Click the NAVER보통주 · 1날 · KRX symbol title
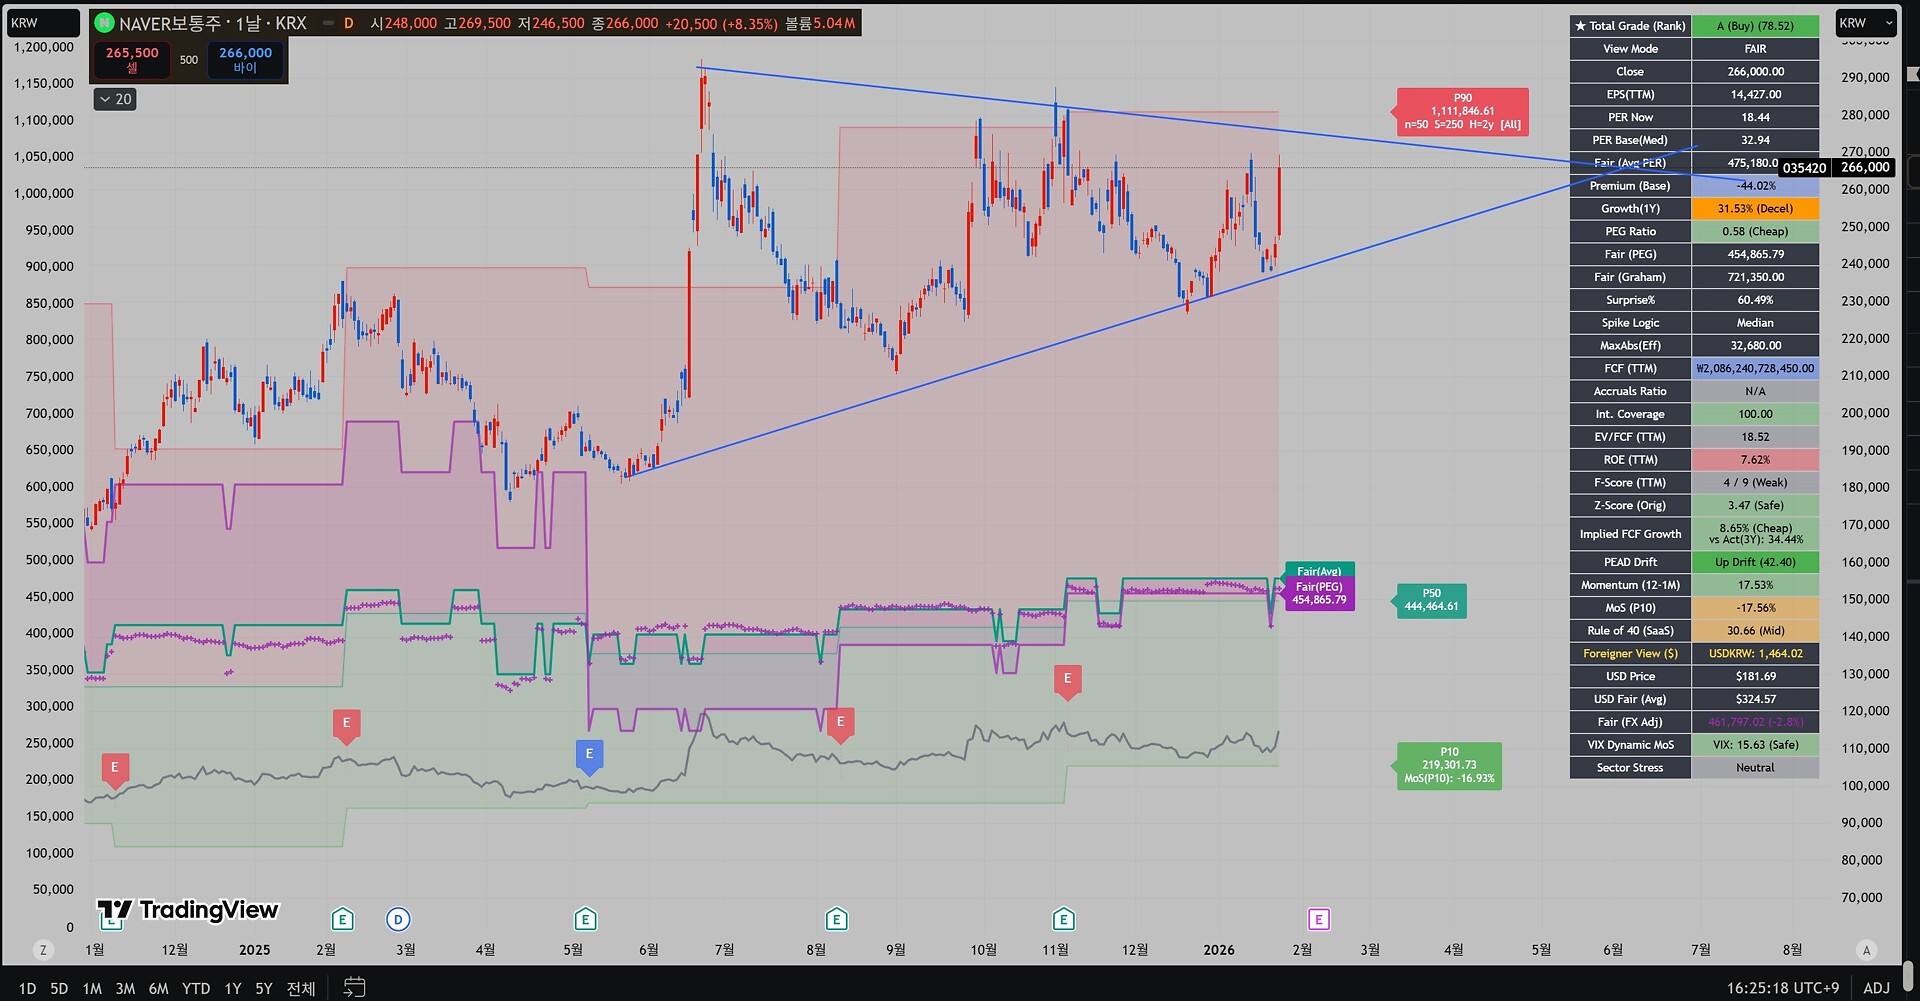 pos(213,23)
